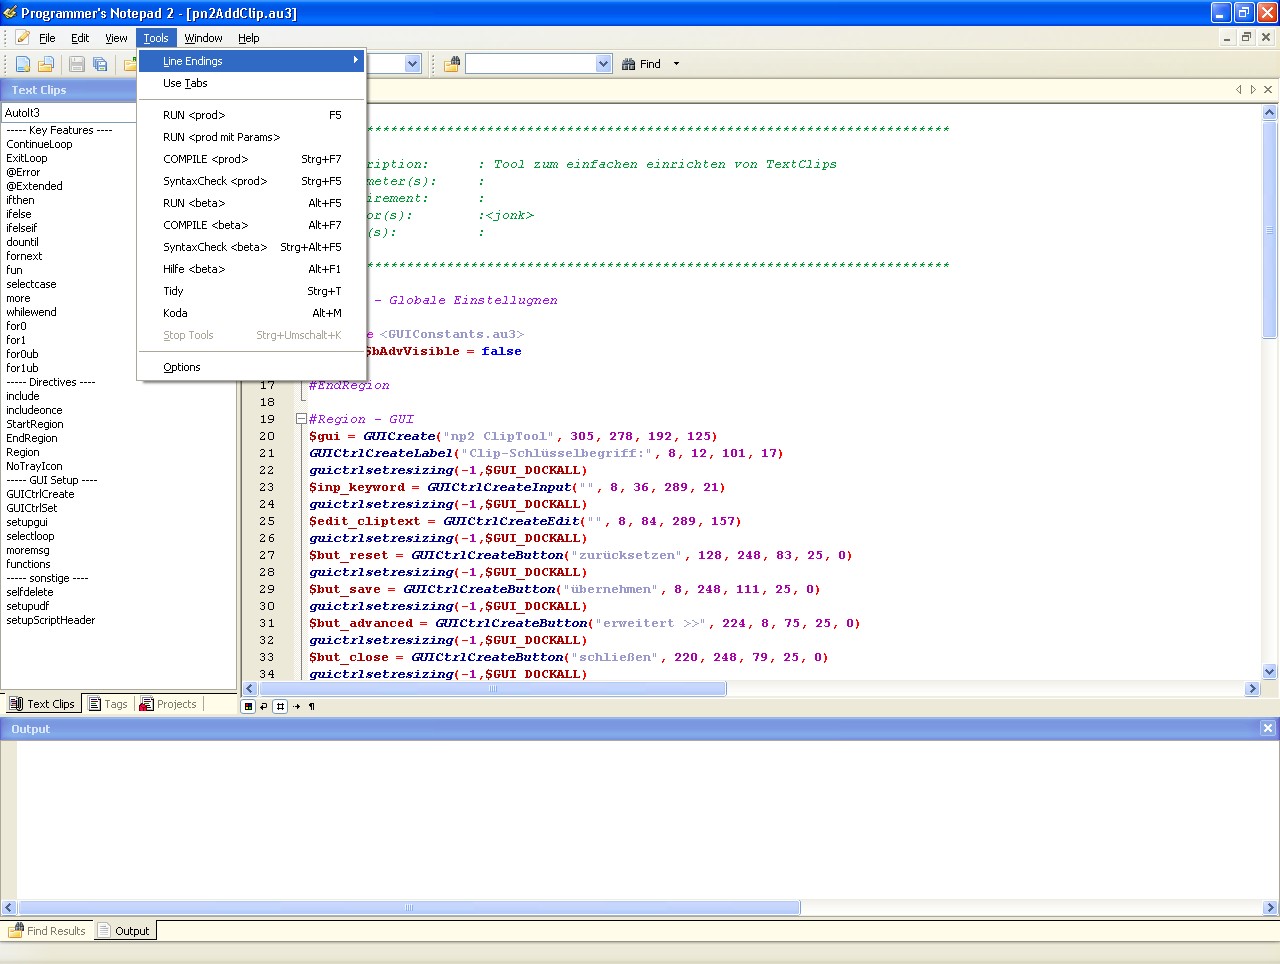The image size is (1280, 964).
Task: Choose Tidy in the Tools menu
Action: [173, 291]
